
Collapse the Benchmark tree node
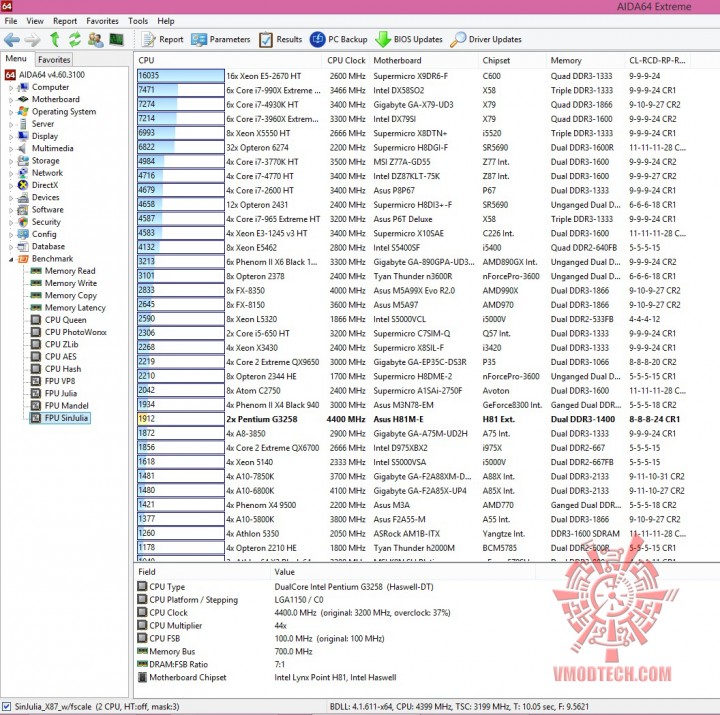tap(11, 259)
